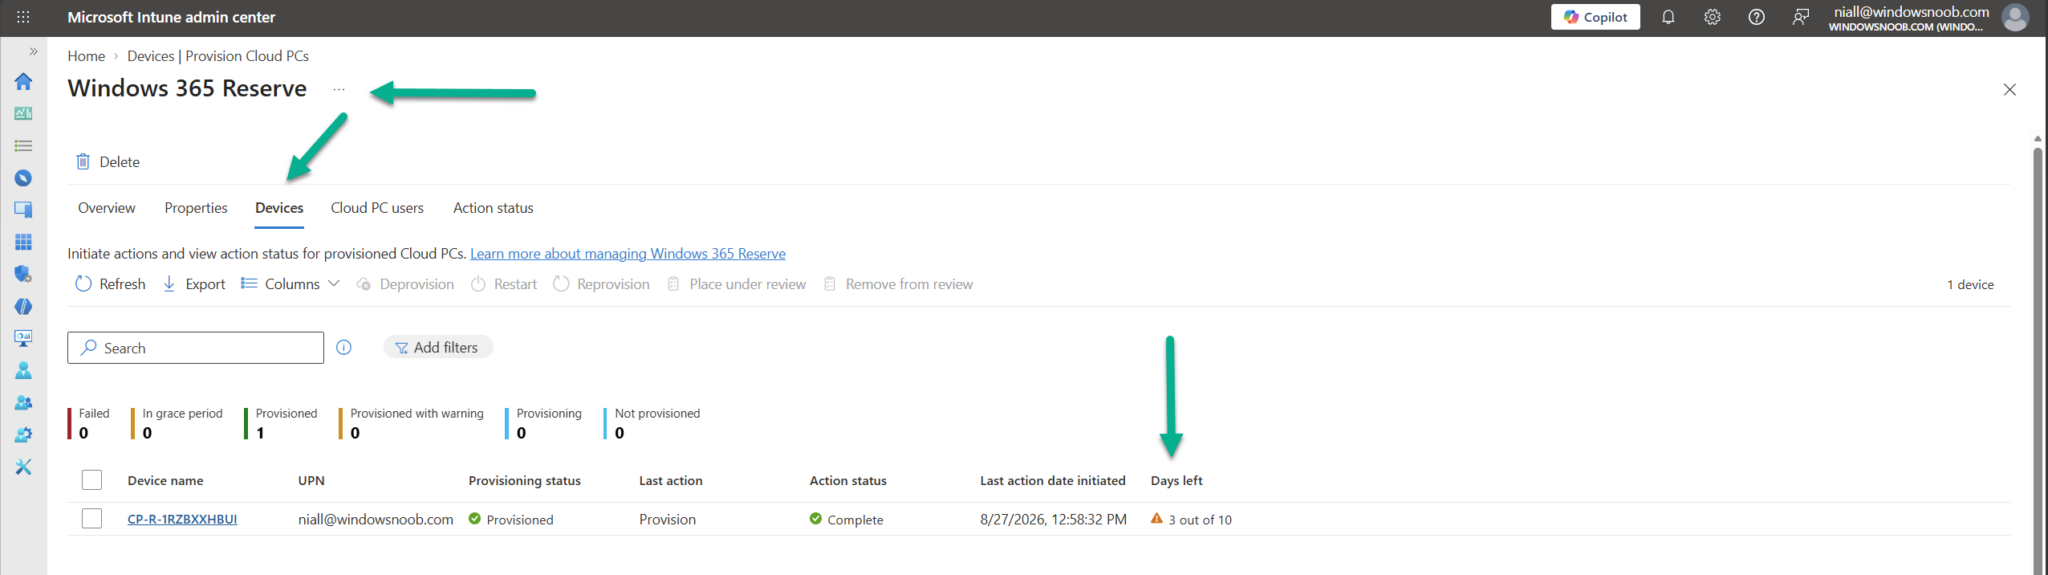Filter by Provisioned status count

pyautogui.click(x=281, y=423)
